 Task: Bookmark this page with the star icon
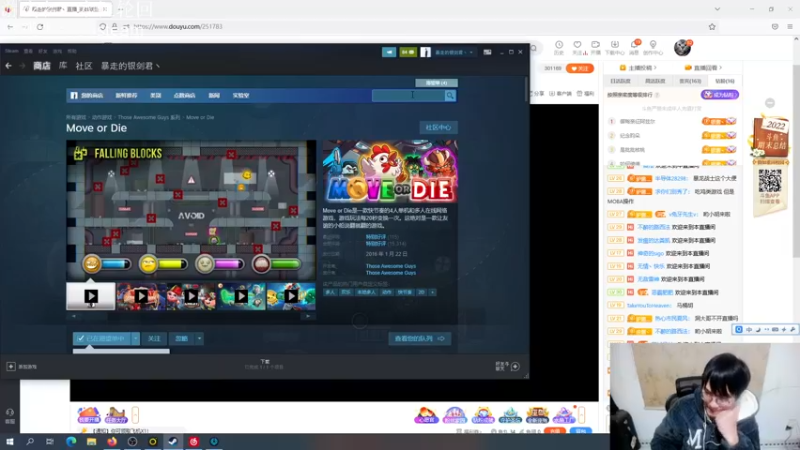[712, 27]
